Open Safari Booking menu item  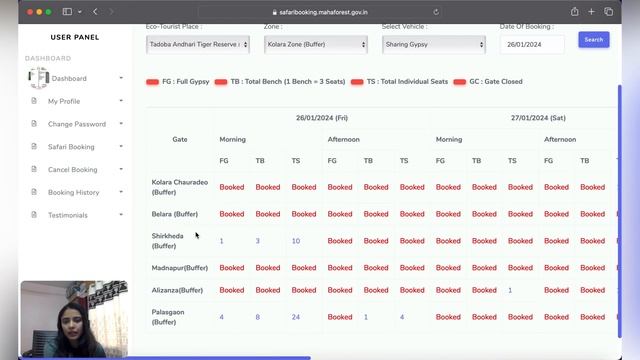[71, 147]
